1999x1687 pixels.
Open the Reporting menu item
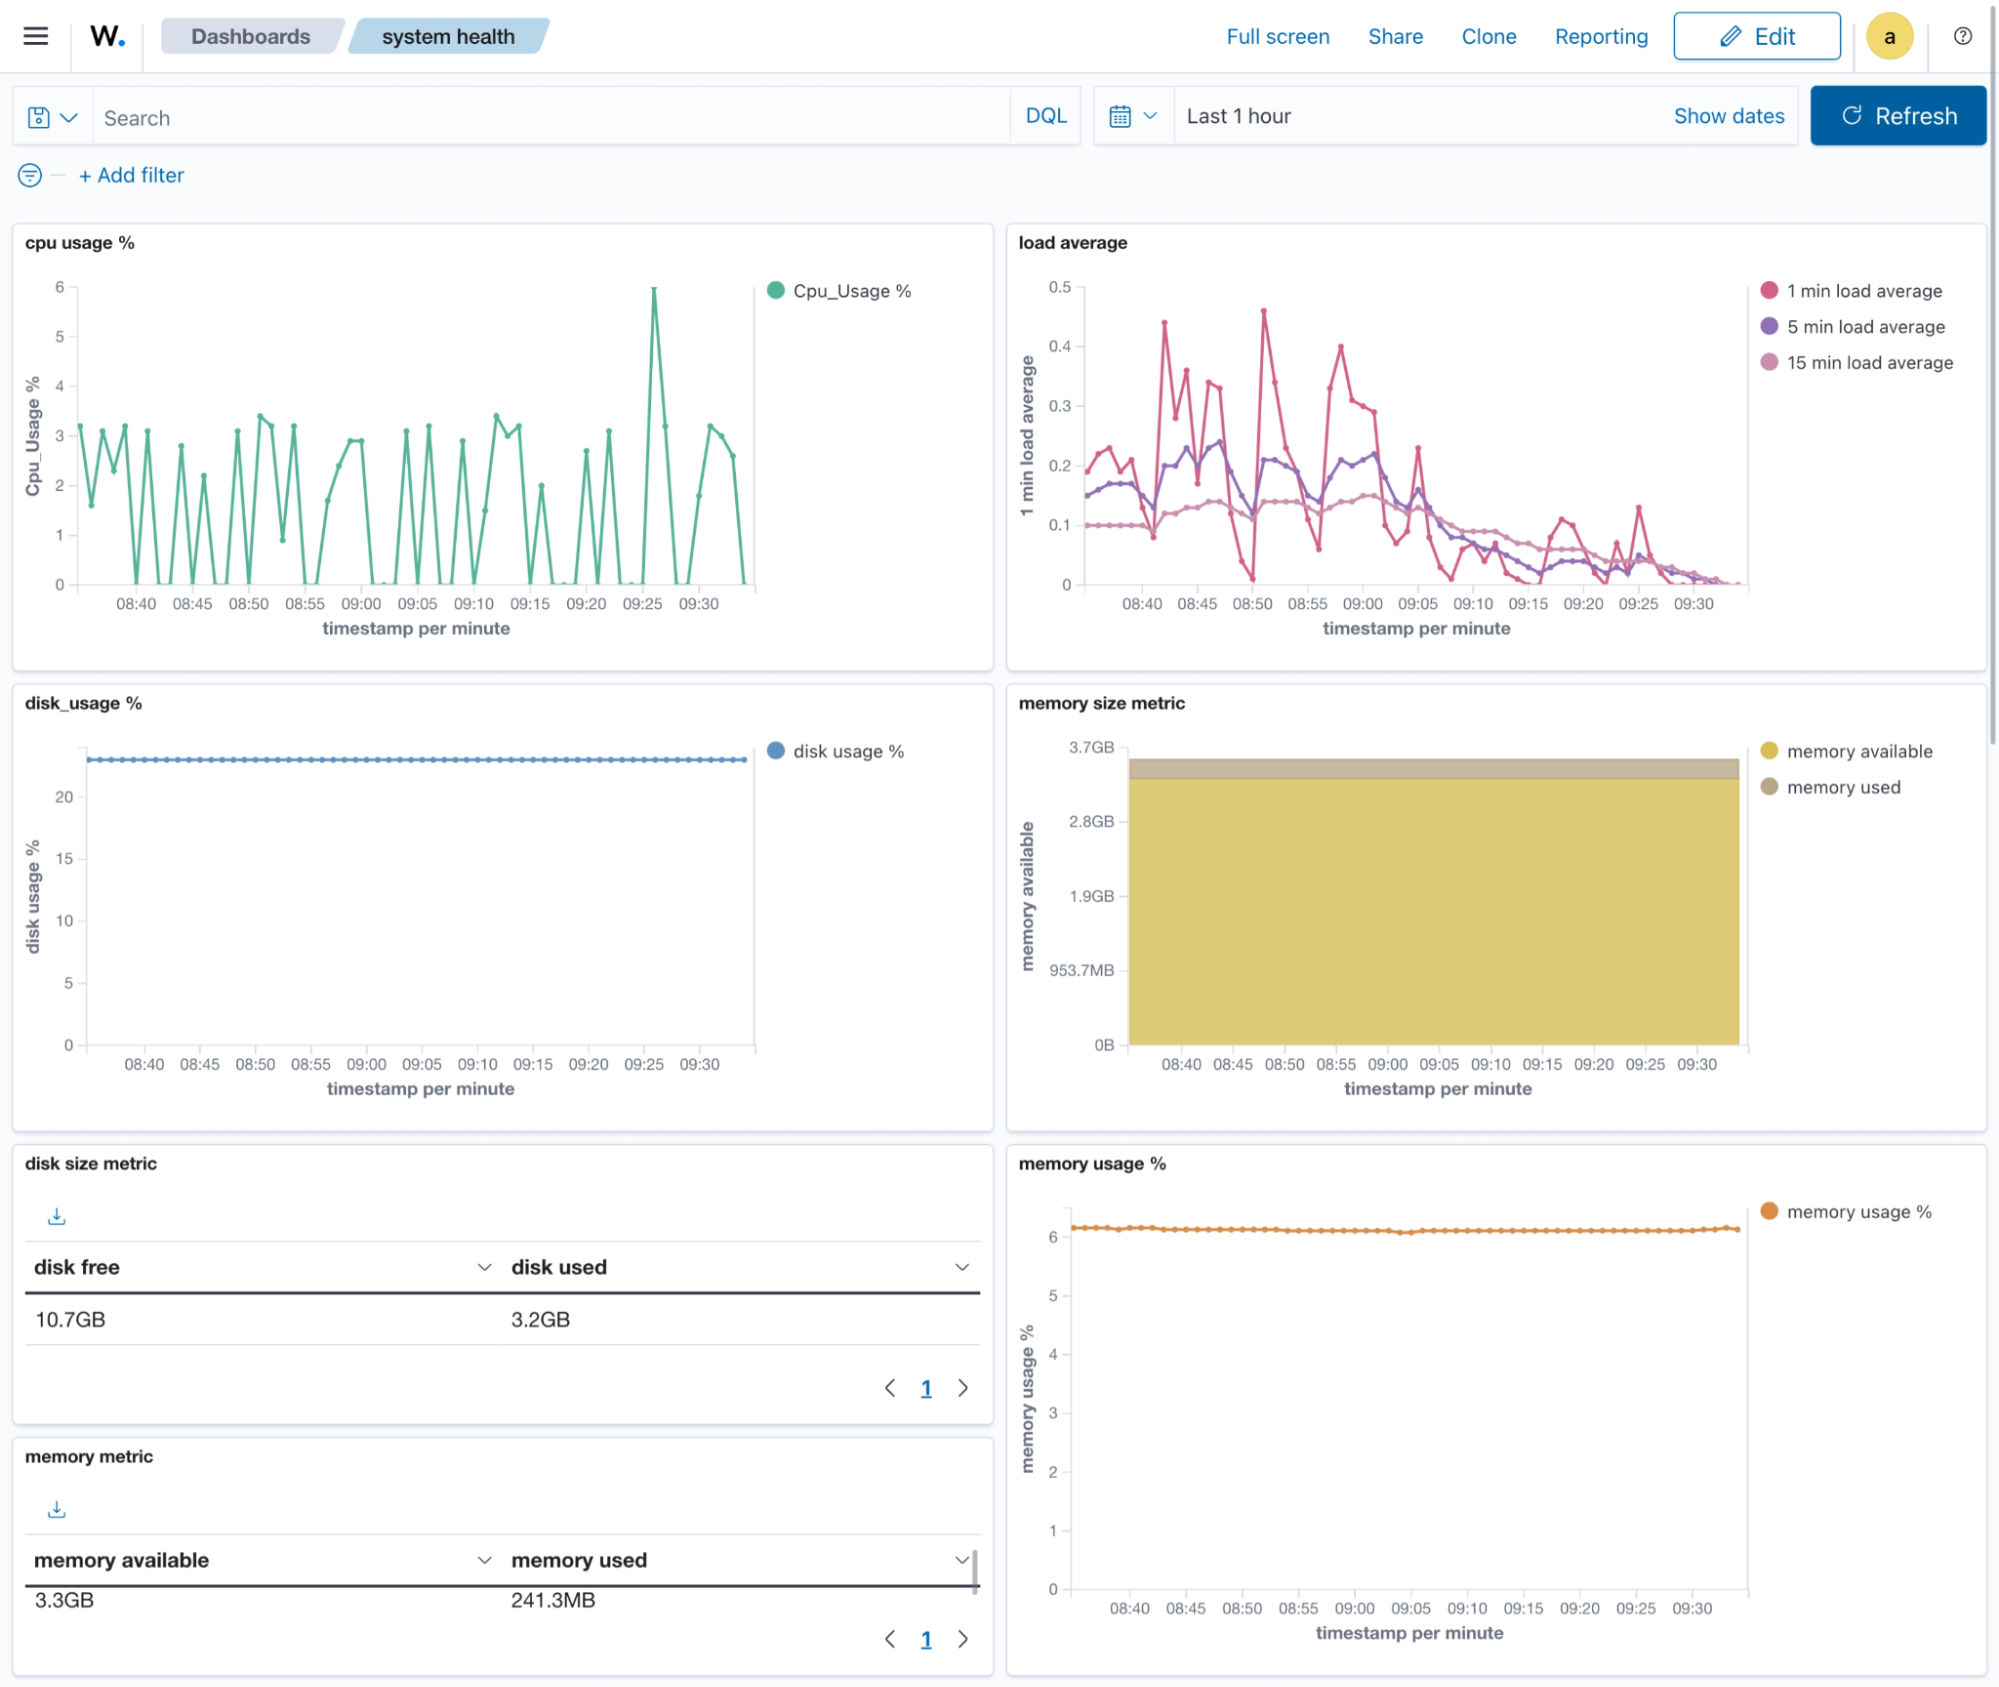point(1600,36)
